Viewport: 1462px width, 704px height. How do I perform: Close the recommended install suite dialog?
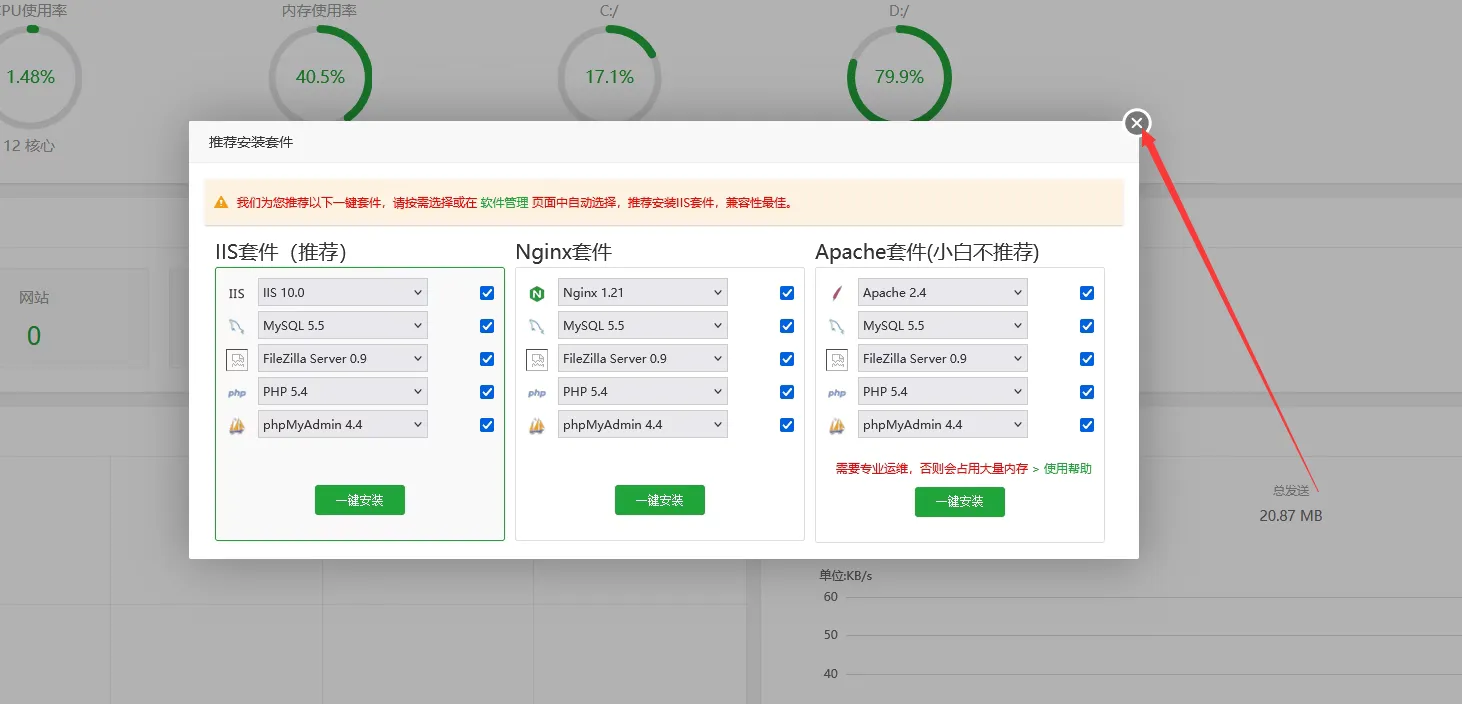point(1136,123)
